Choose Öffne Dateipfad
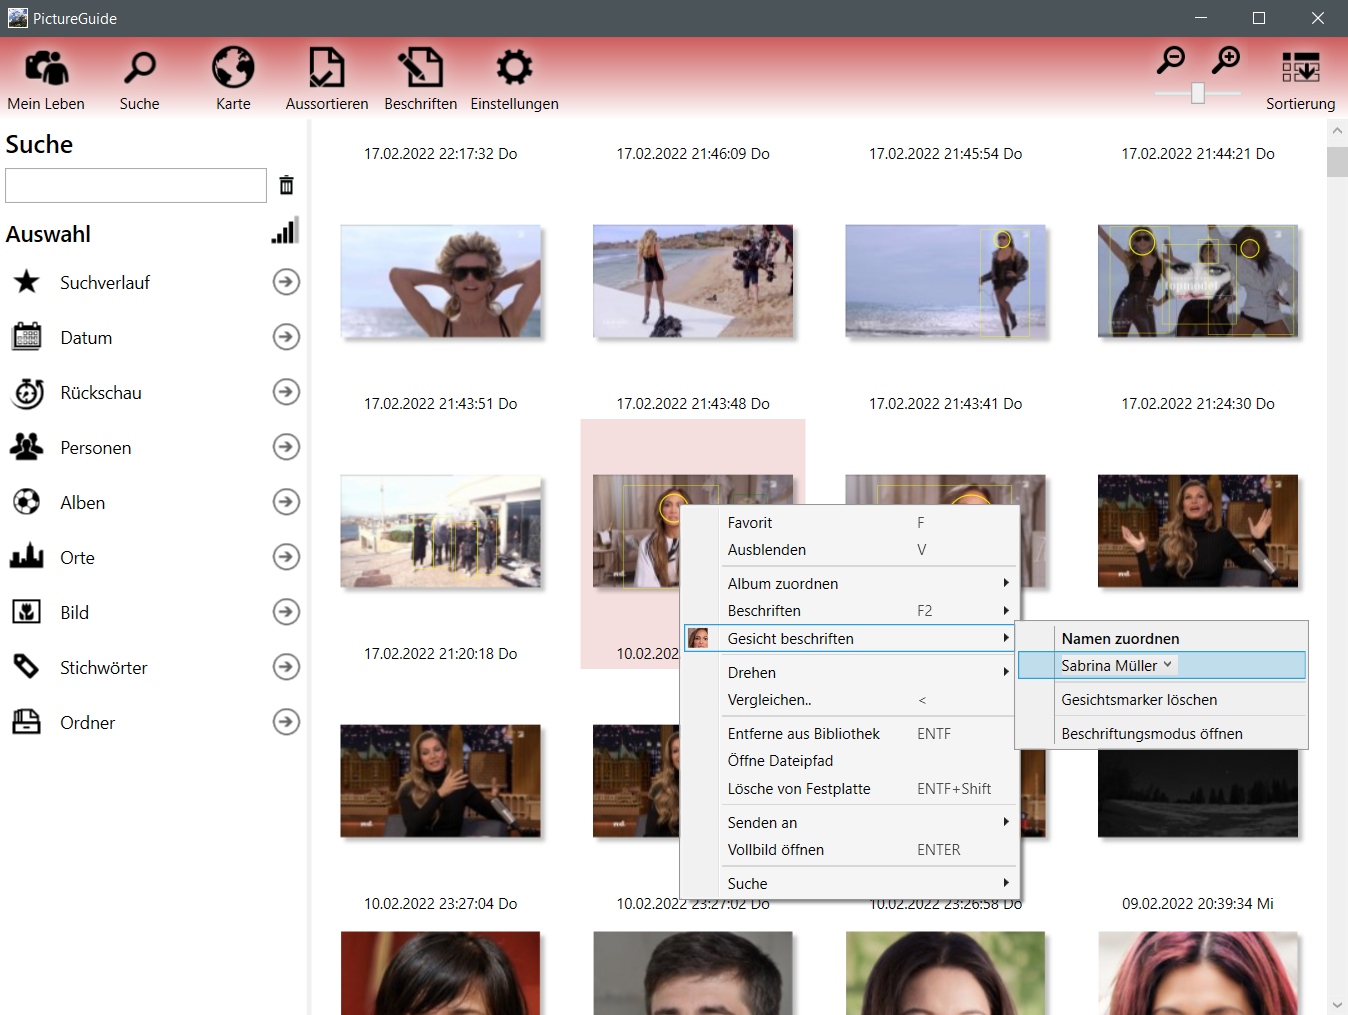 point(850,760)
